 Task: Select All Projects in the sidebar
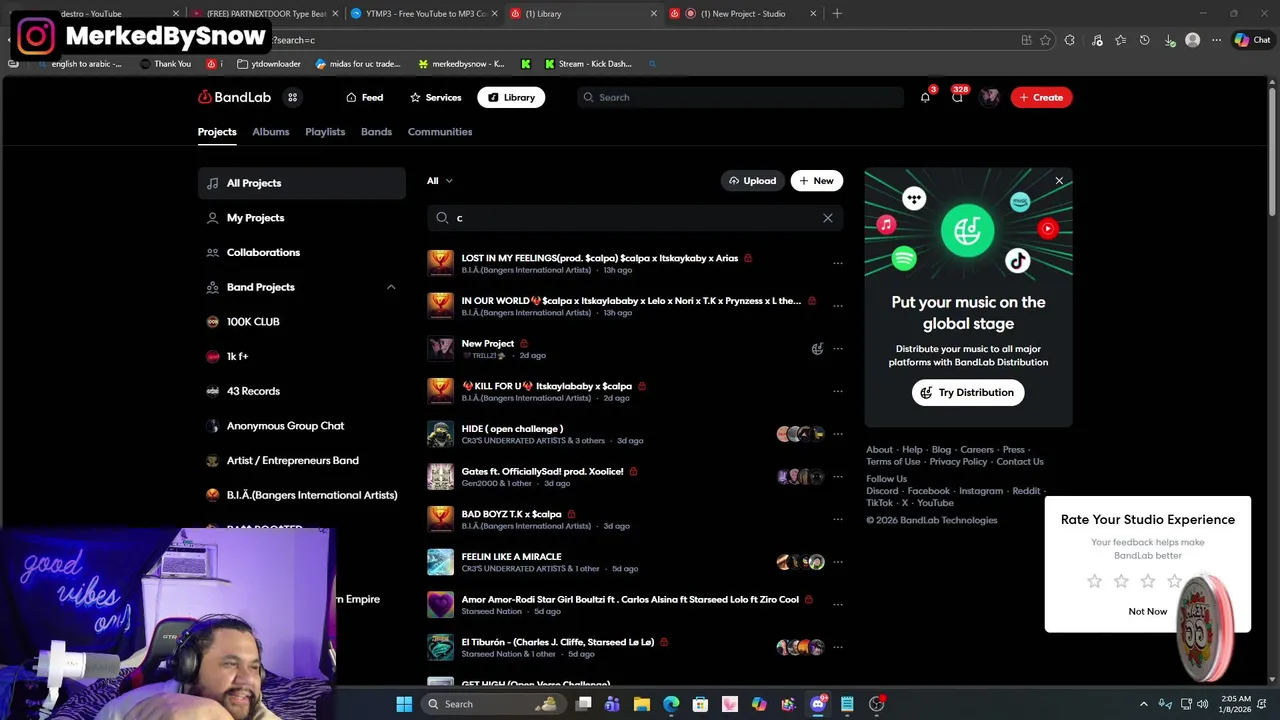pos(301,183)
